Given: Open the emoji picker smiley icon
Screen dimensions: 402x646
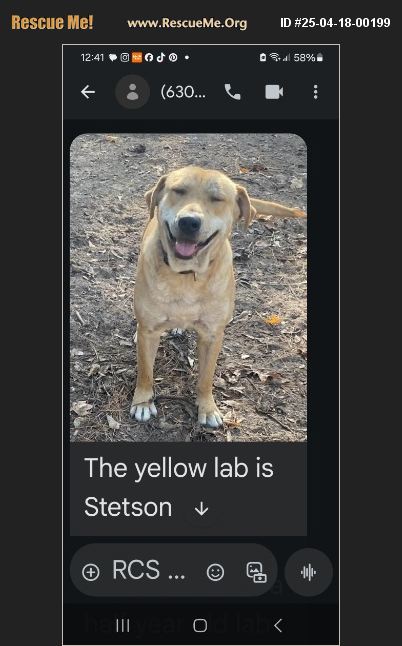Looking at the screenshot, I should pos(215,572).
